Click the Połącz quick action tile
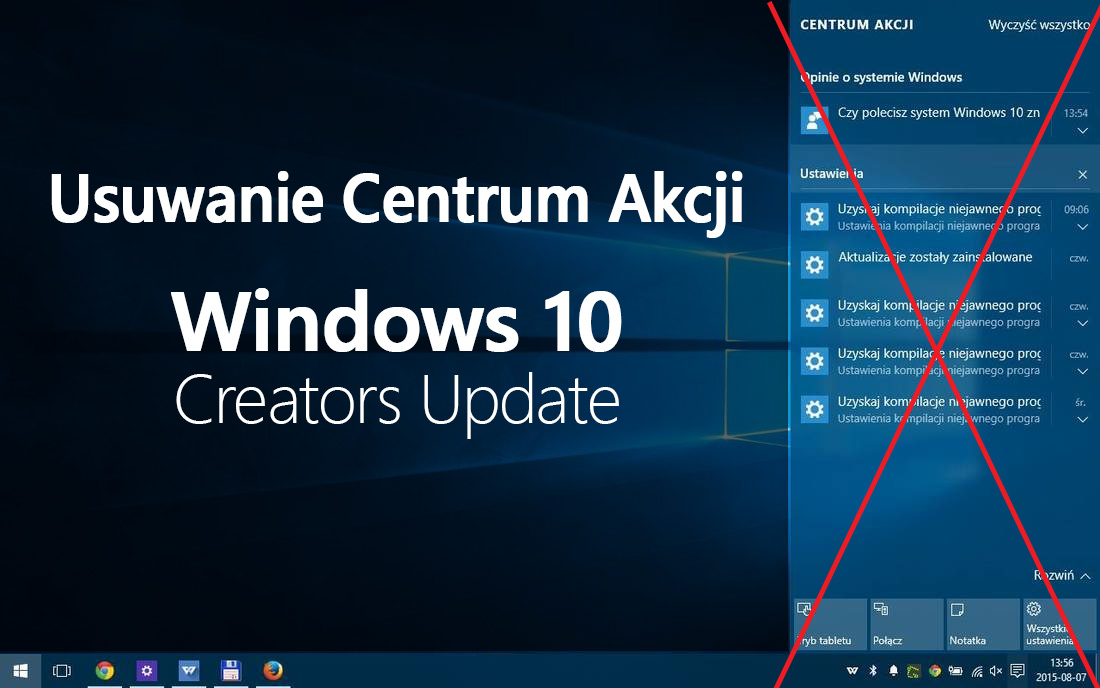This screenshot has width=1100, height=688. coord(906,623)
